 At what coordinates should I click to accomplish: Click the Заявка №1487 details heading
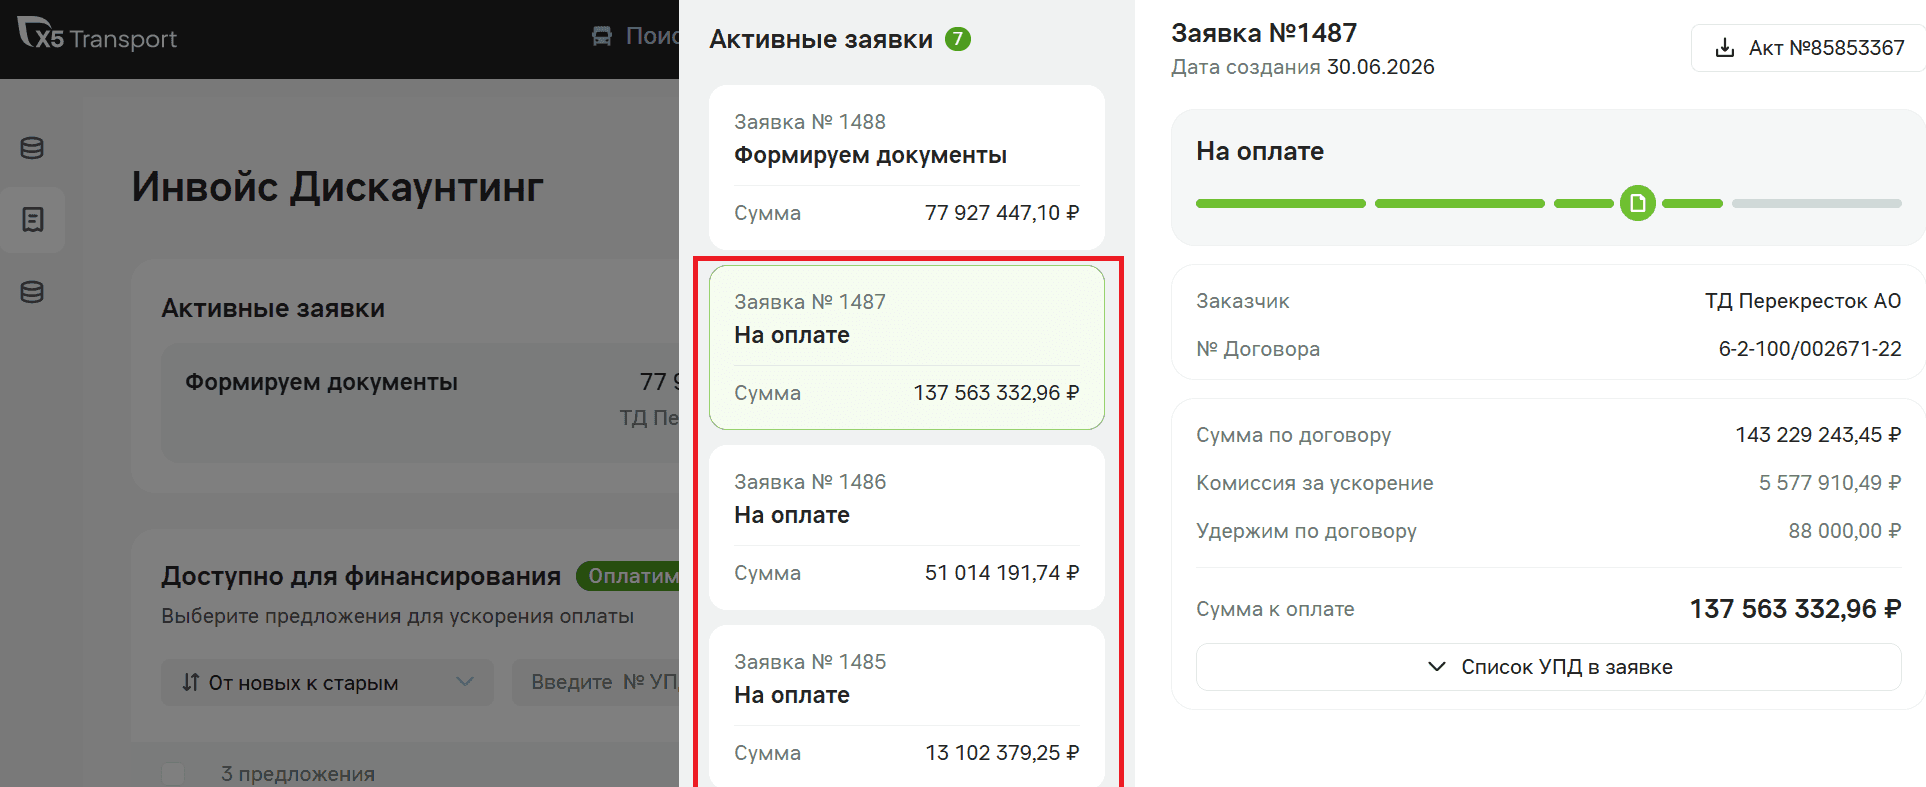[x=1264, y=33]
